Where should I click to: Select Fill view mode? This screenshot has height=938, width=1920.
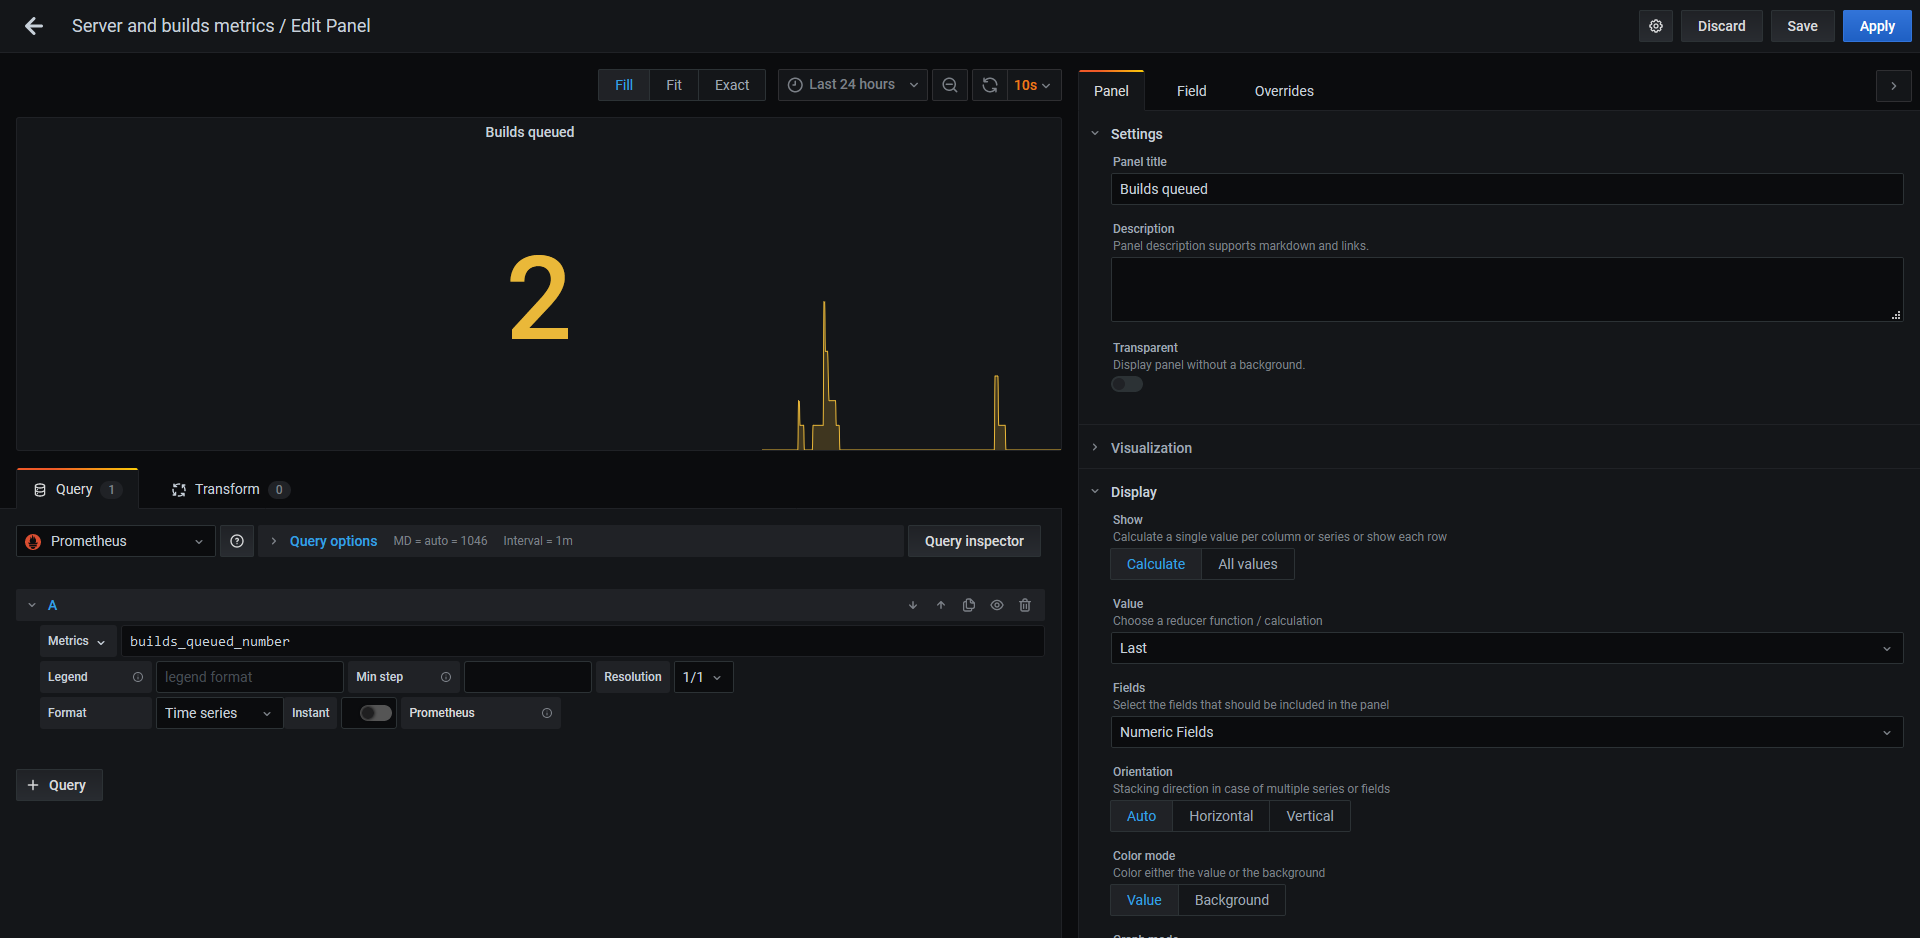click(x=624, y=85)
